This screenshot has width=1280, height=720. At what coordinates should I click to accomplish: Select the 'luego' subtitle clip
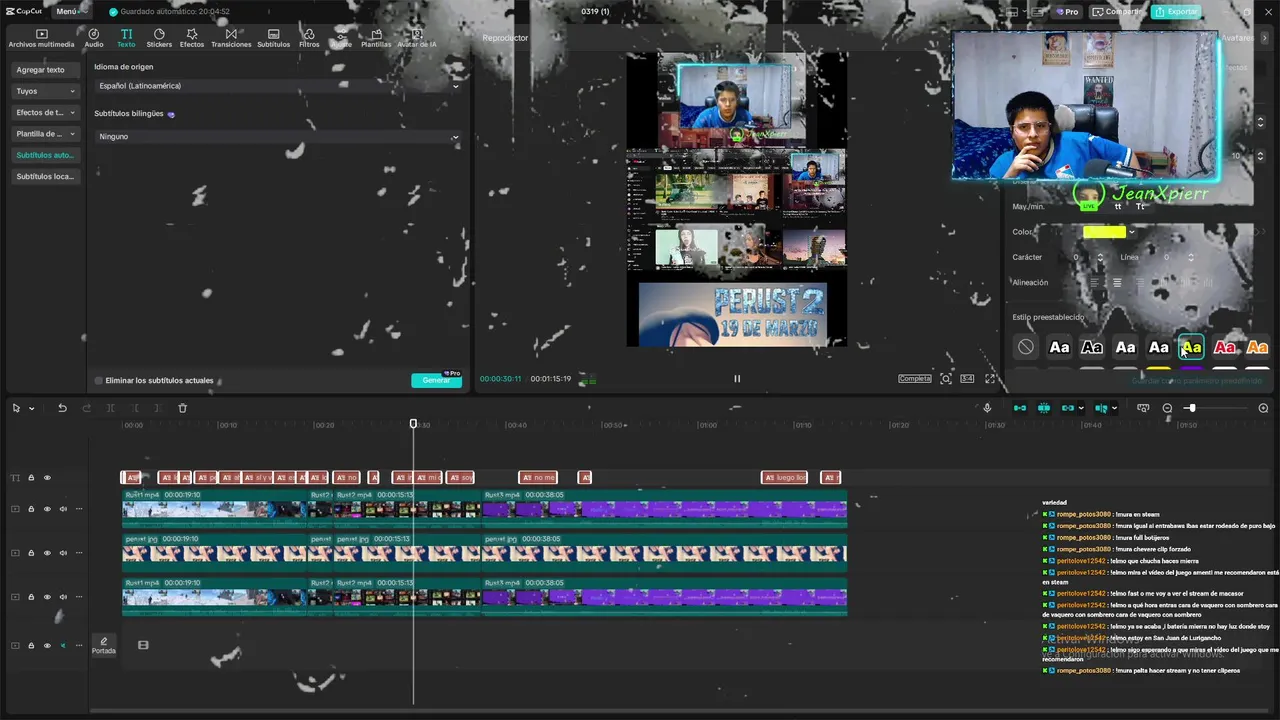click(784, 478)
